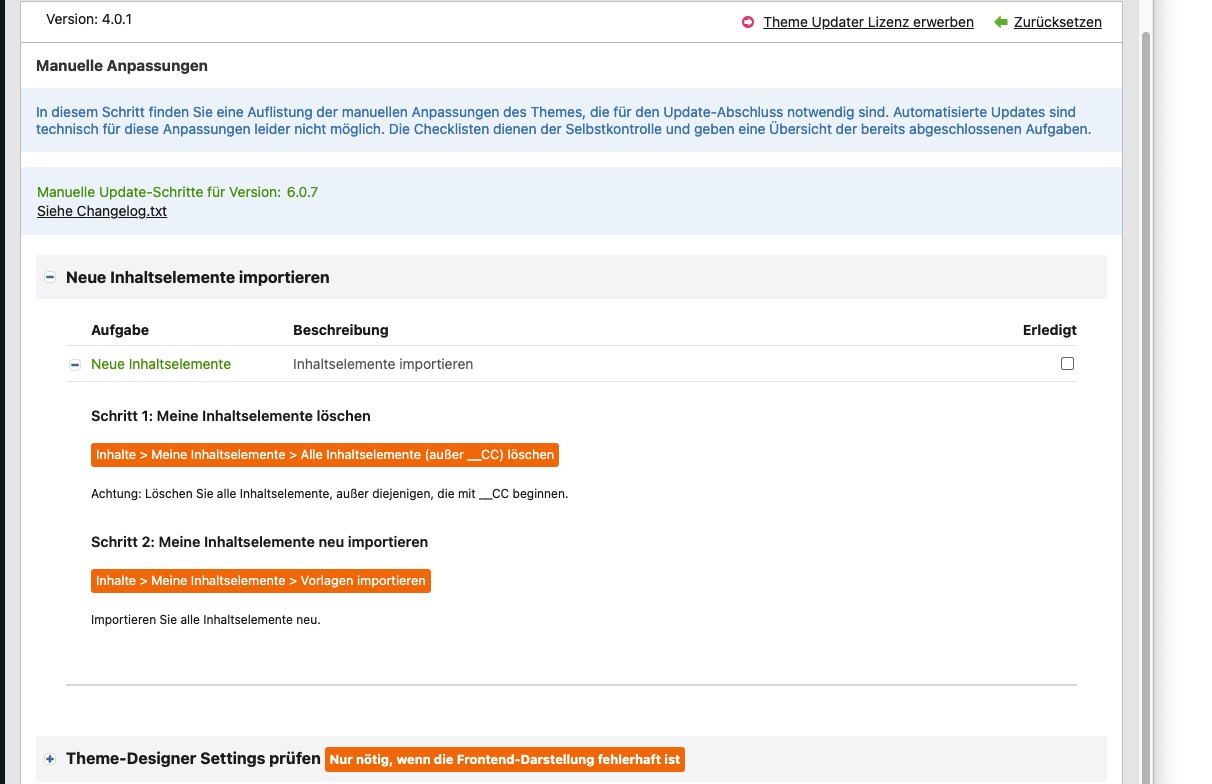Click the orange Alle Inhaltselemente löschen path badge

coord(325,455)
